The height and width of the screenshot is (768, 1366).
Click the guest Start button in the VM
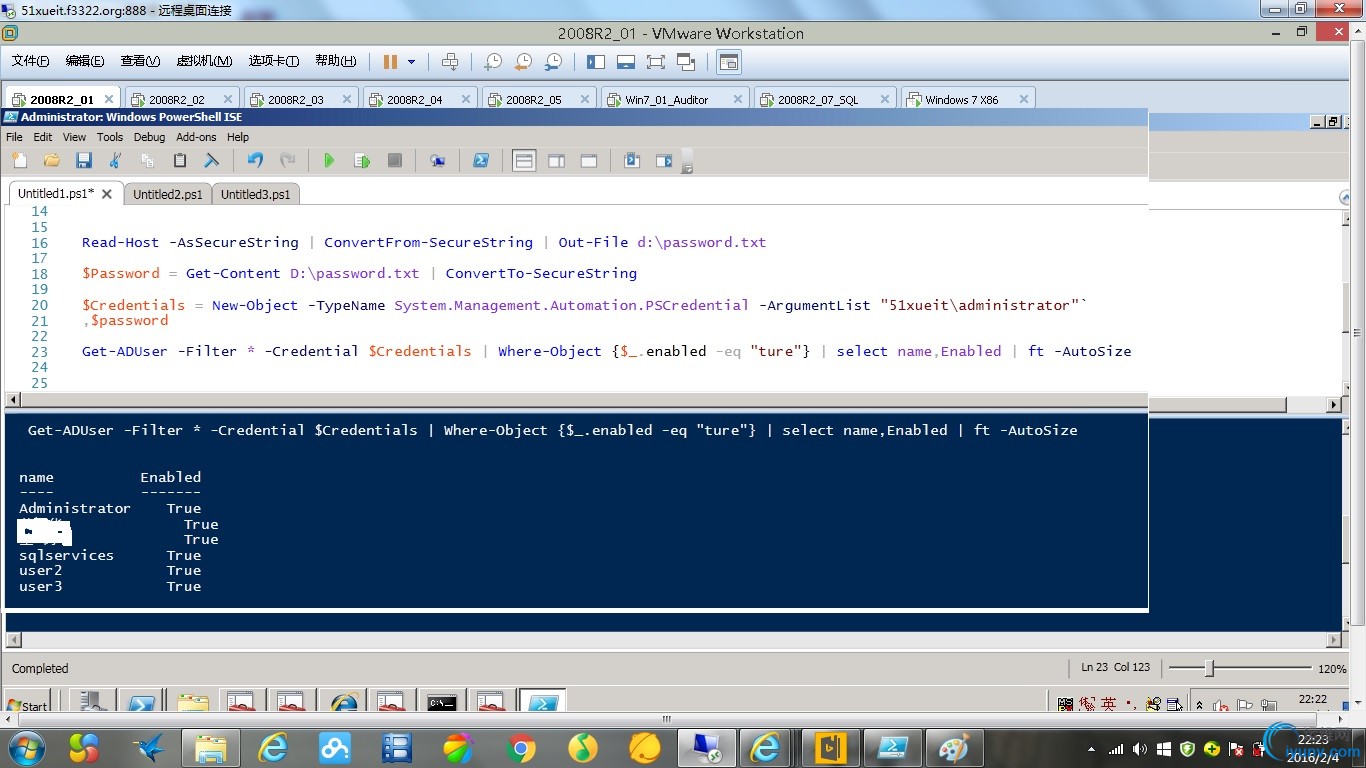click(x=29, y=703)
